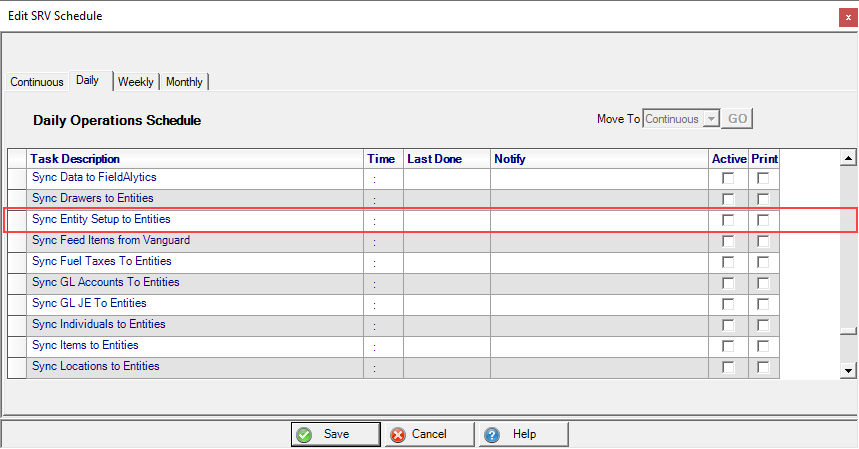
Task: Expand the Move To dropdown
Action: pyautogui.click(x=710, y=119)
